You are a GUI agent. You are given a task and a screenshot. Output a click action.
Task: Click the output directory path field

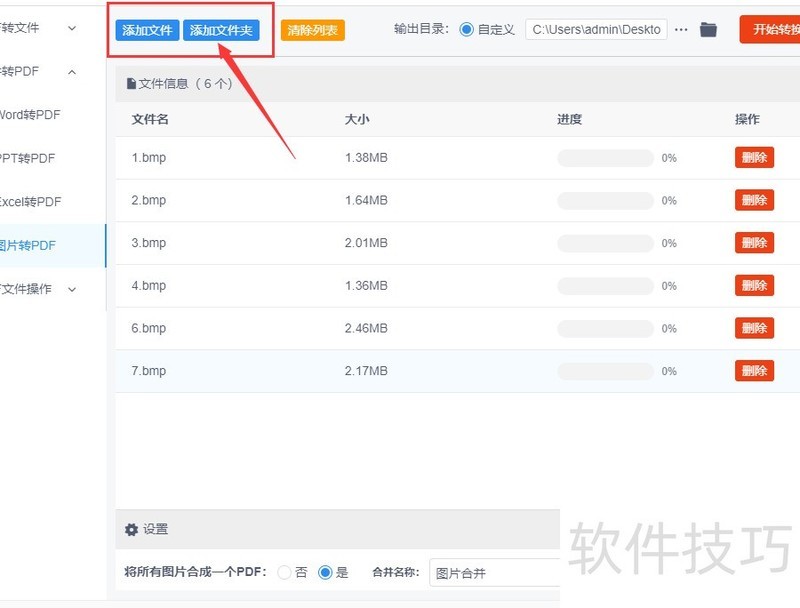point(596,30)
